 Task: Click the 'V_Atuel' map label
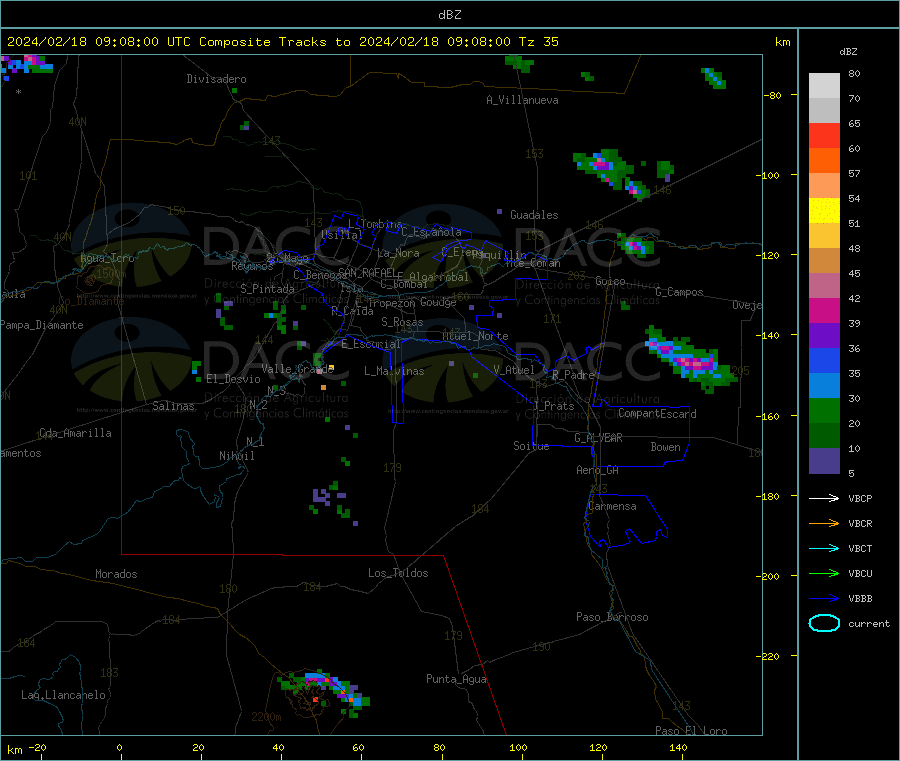(514, 370)
